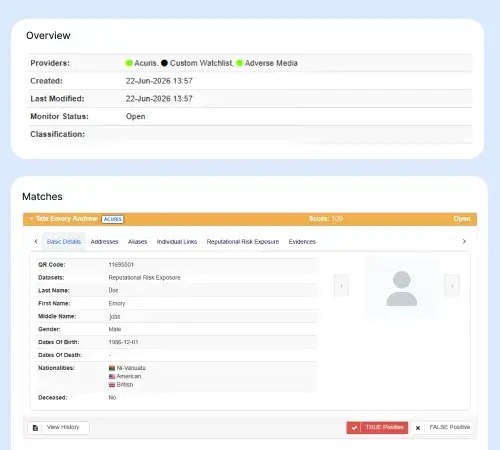Click the date of birth 1986-12-01
Screen dimensions: 500x450
click(123, 342)
